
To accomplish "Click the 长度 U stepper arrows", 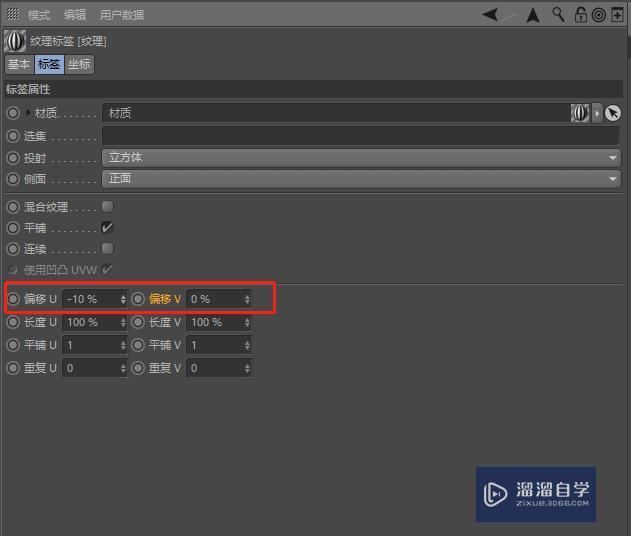I will [x=123, y=322].
